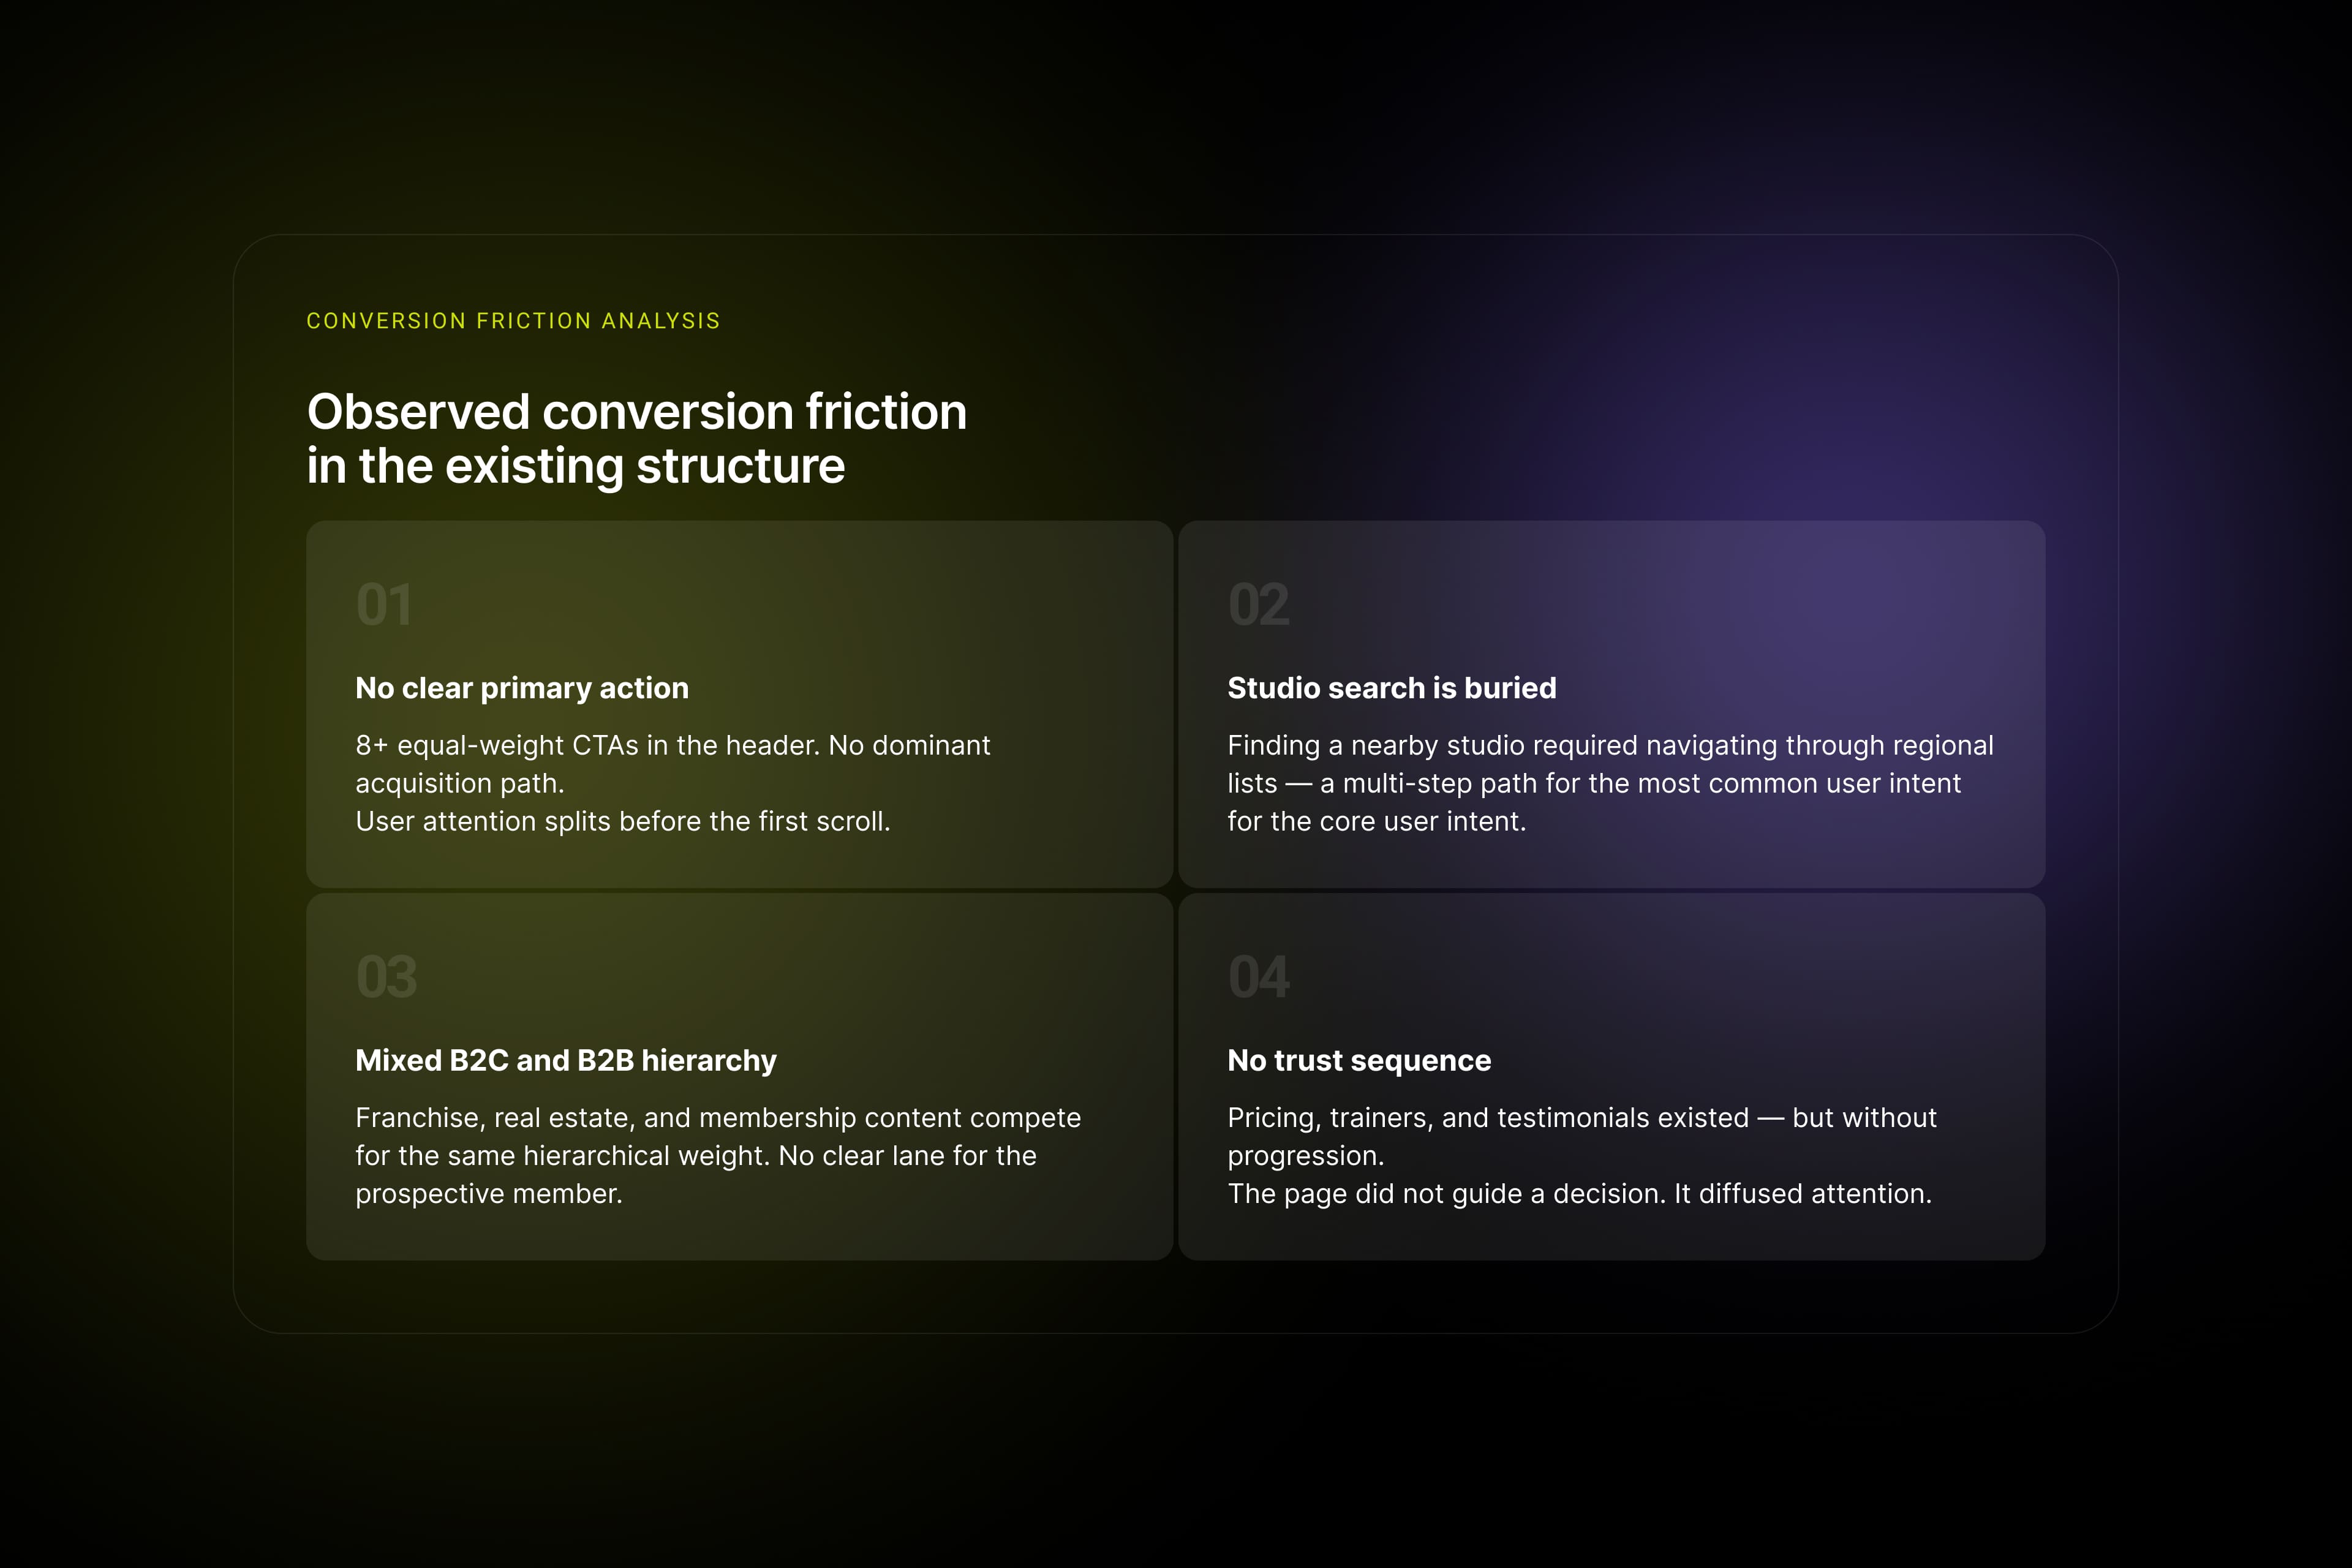
Task: Click the "Conversion Friction Analysis" eyebrow label
Action: (x=513, y=321)
